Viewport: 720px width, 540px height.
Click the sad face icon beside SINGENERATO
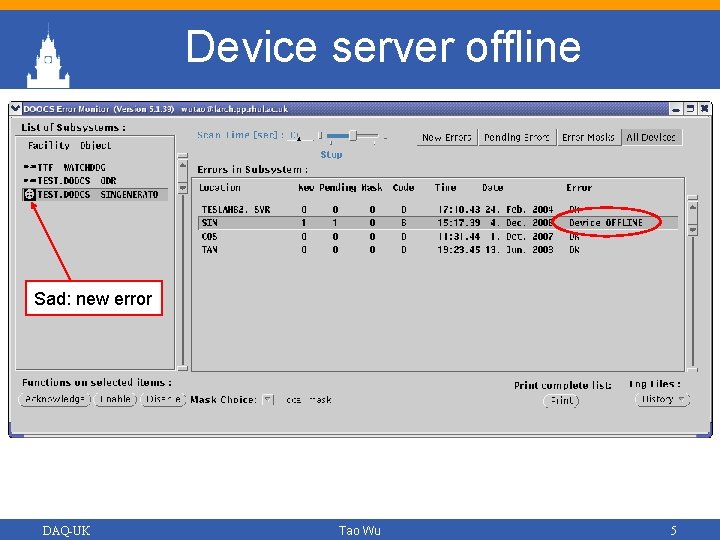[x=29, y=194]
